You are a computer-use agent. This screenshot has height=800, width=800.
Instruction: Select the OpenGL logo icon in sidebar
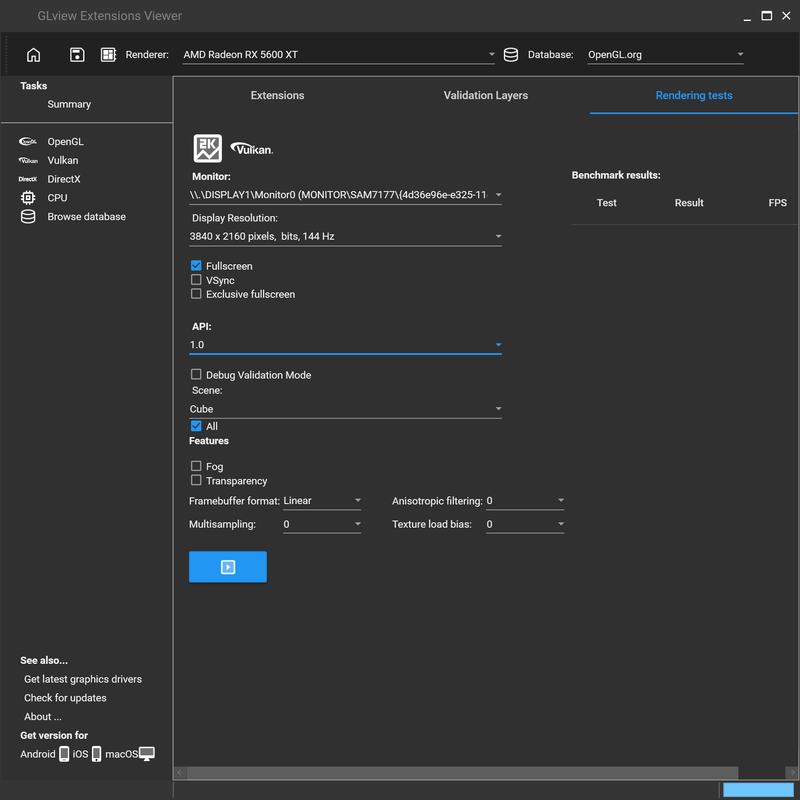[28, 141]
